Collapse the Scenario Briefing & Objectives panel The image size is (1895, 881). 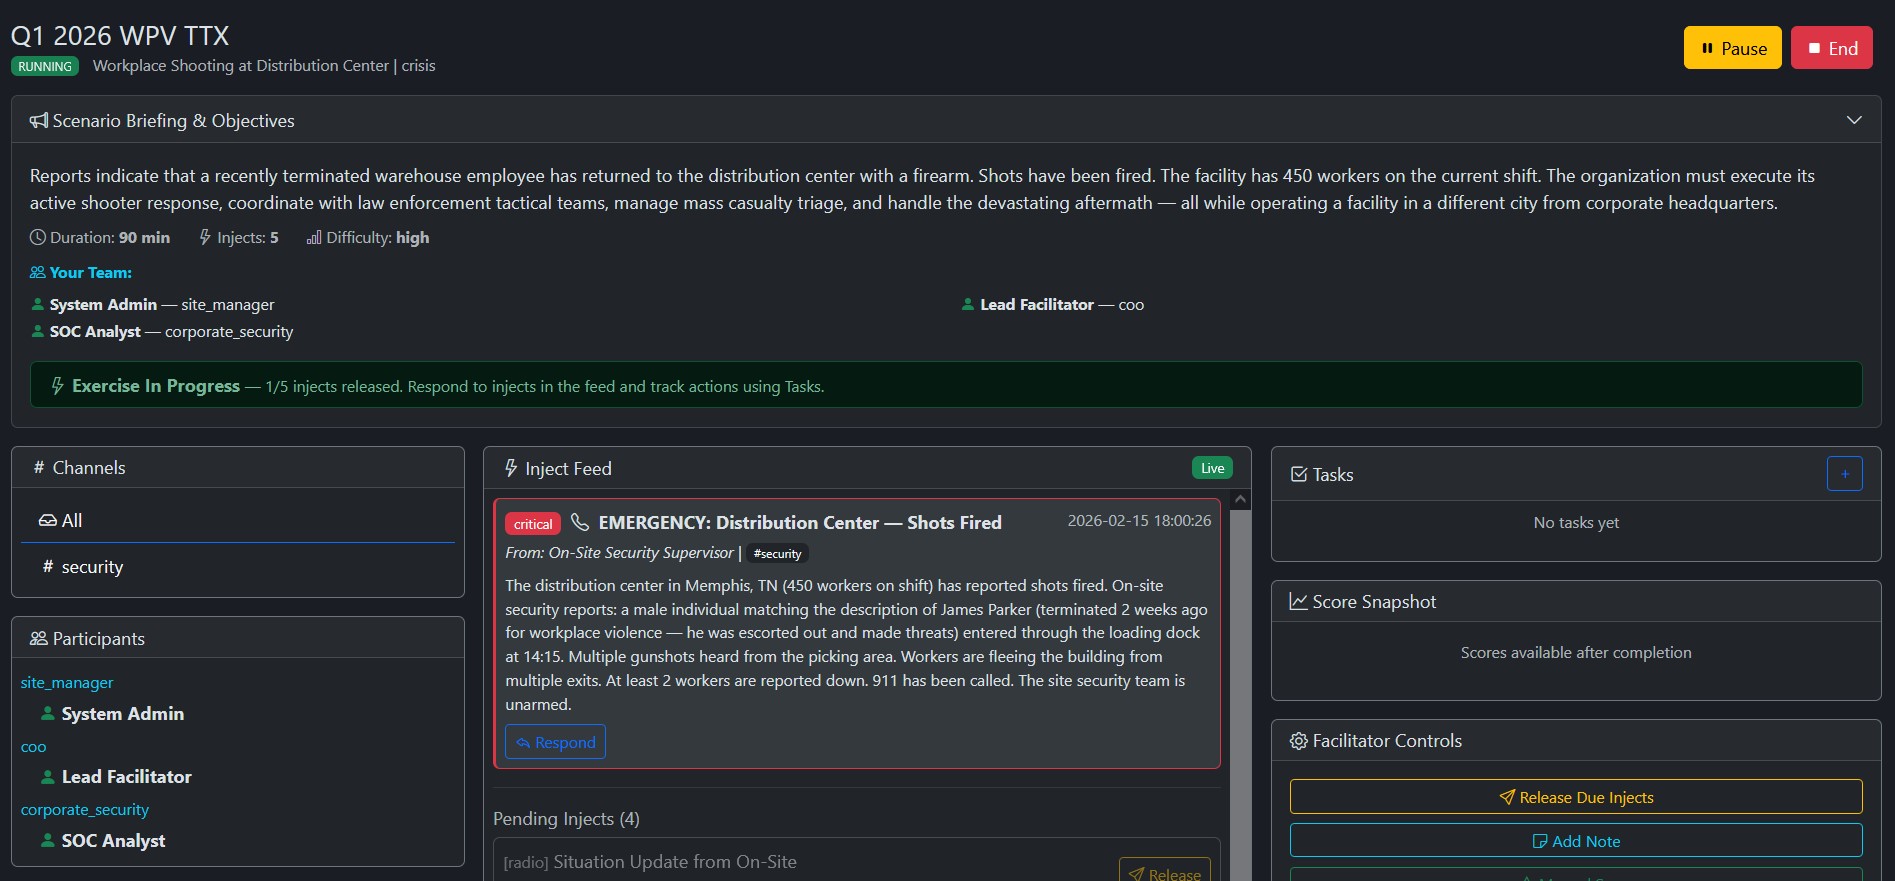pos(1853,120)
